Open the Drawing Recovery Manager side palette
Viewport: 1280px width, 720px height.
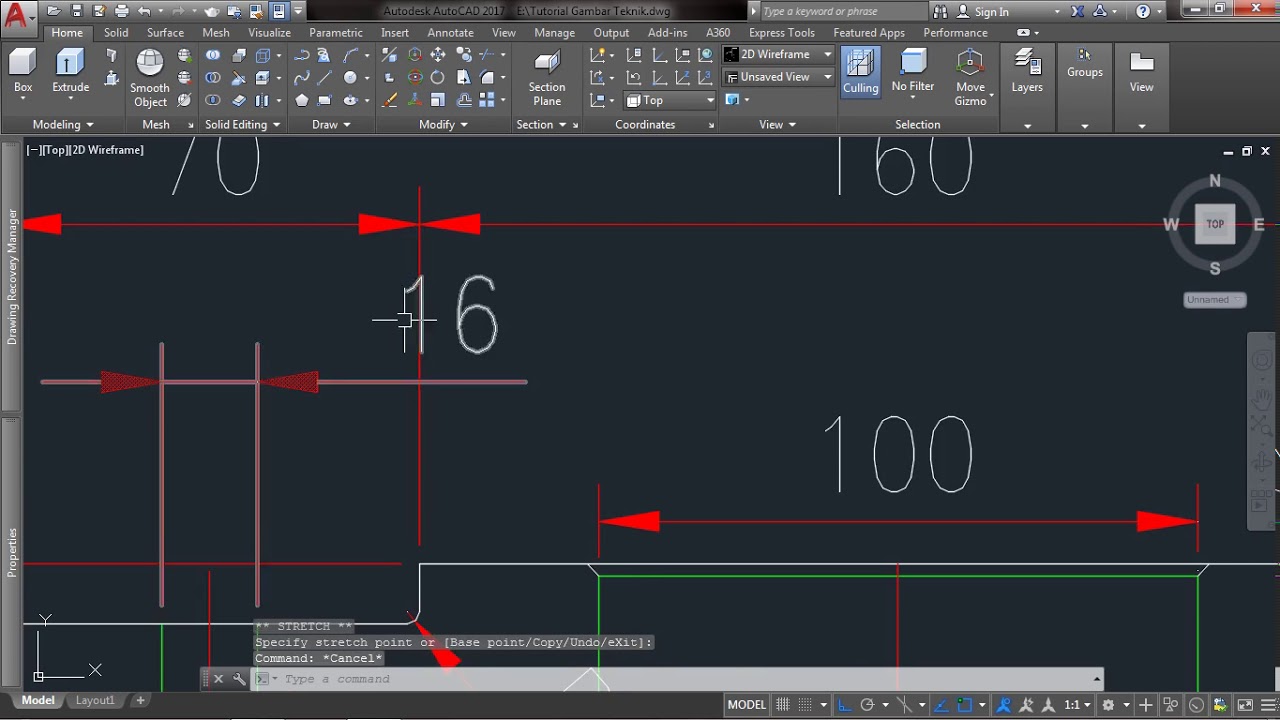coord(12,277)
